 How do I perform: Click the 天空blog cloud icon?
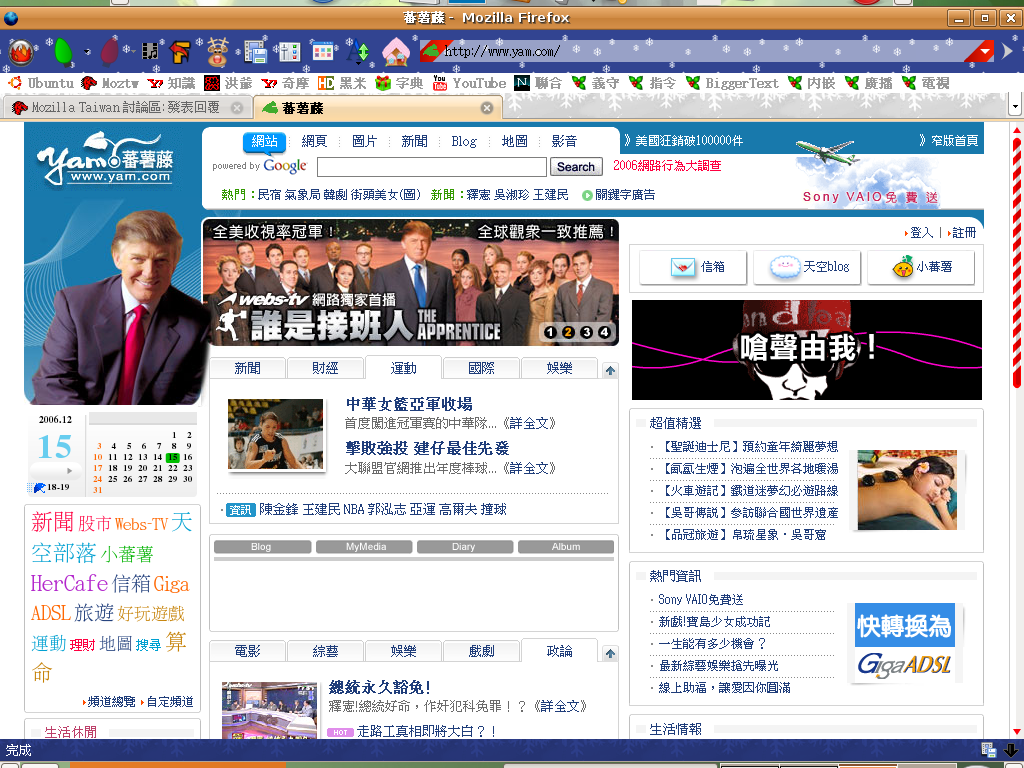(787, 267)
